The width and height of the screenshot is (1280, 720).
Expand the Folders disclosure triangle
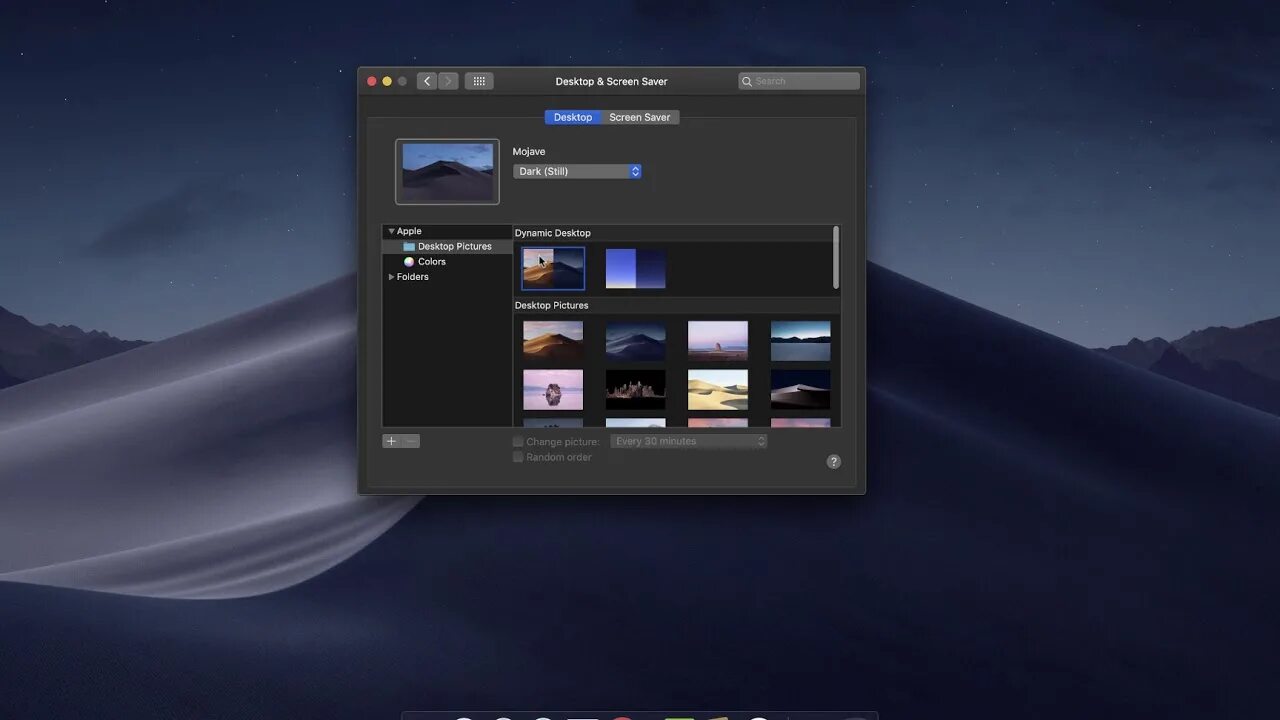coord(391,277)
